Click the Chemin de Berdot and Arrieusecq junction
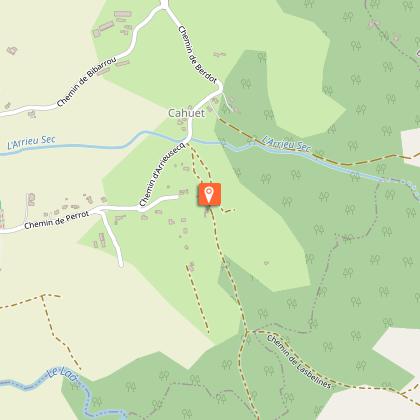This screenshot has width=420, height=420. (x=219, y=89)
